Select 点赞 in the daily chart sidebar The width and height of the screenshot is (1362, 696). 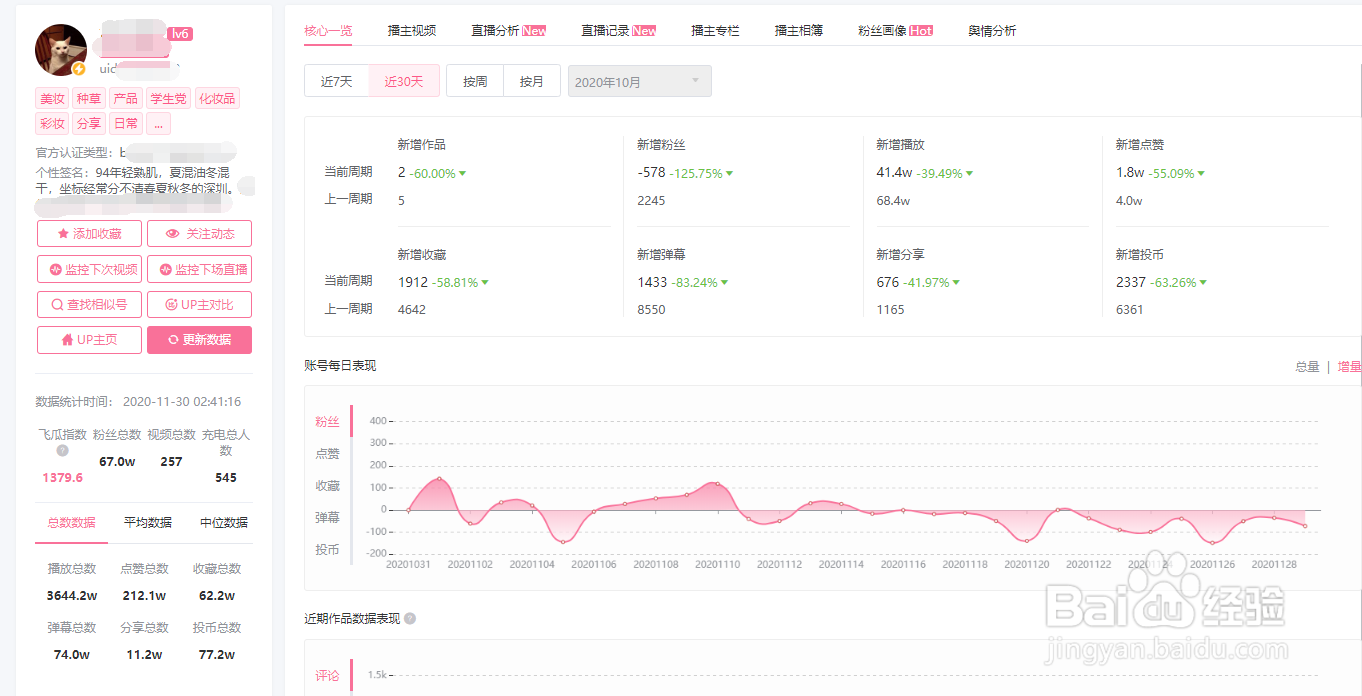(328, 454)
